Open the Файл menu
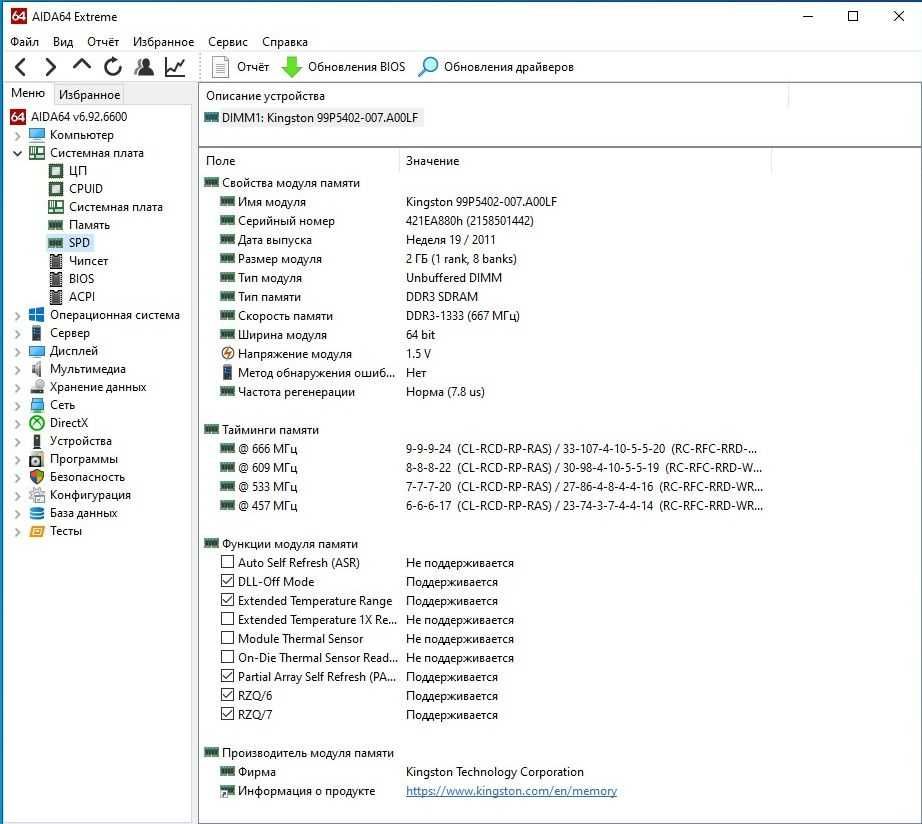 pyautogui.click(x=25, y=42)
